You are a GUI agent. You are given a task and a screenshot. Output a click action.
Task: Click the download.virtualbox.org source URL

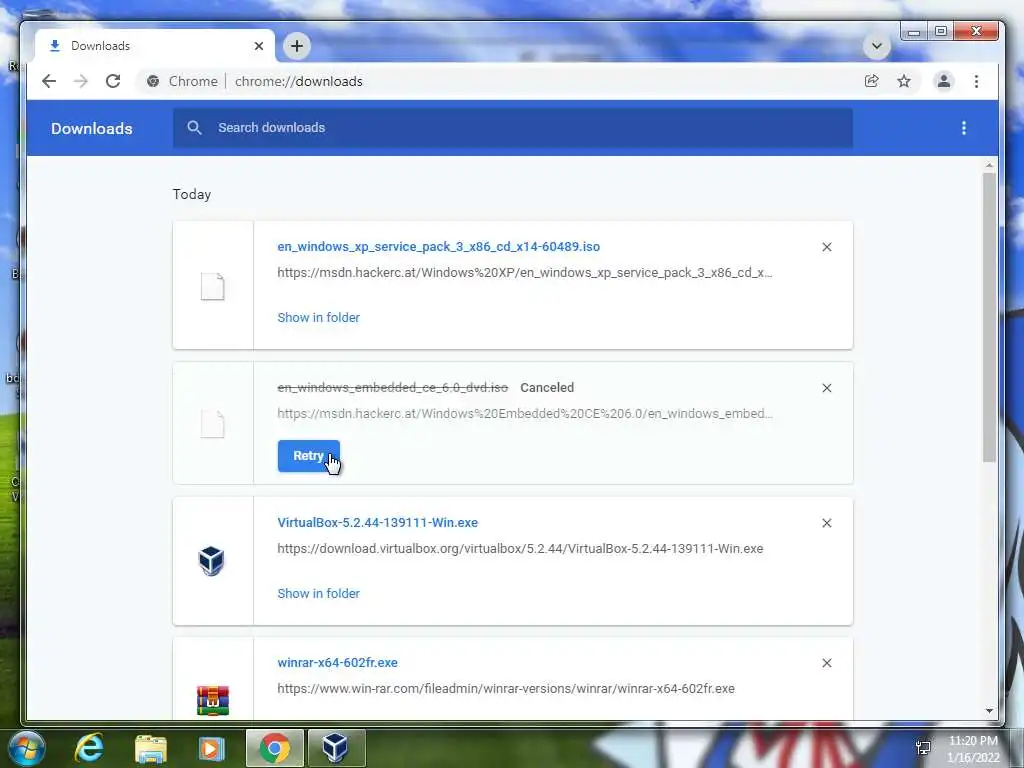pyautogui.click(x=520, y=549)
